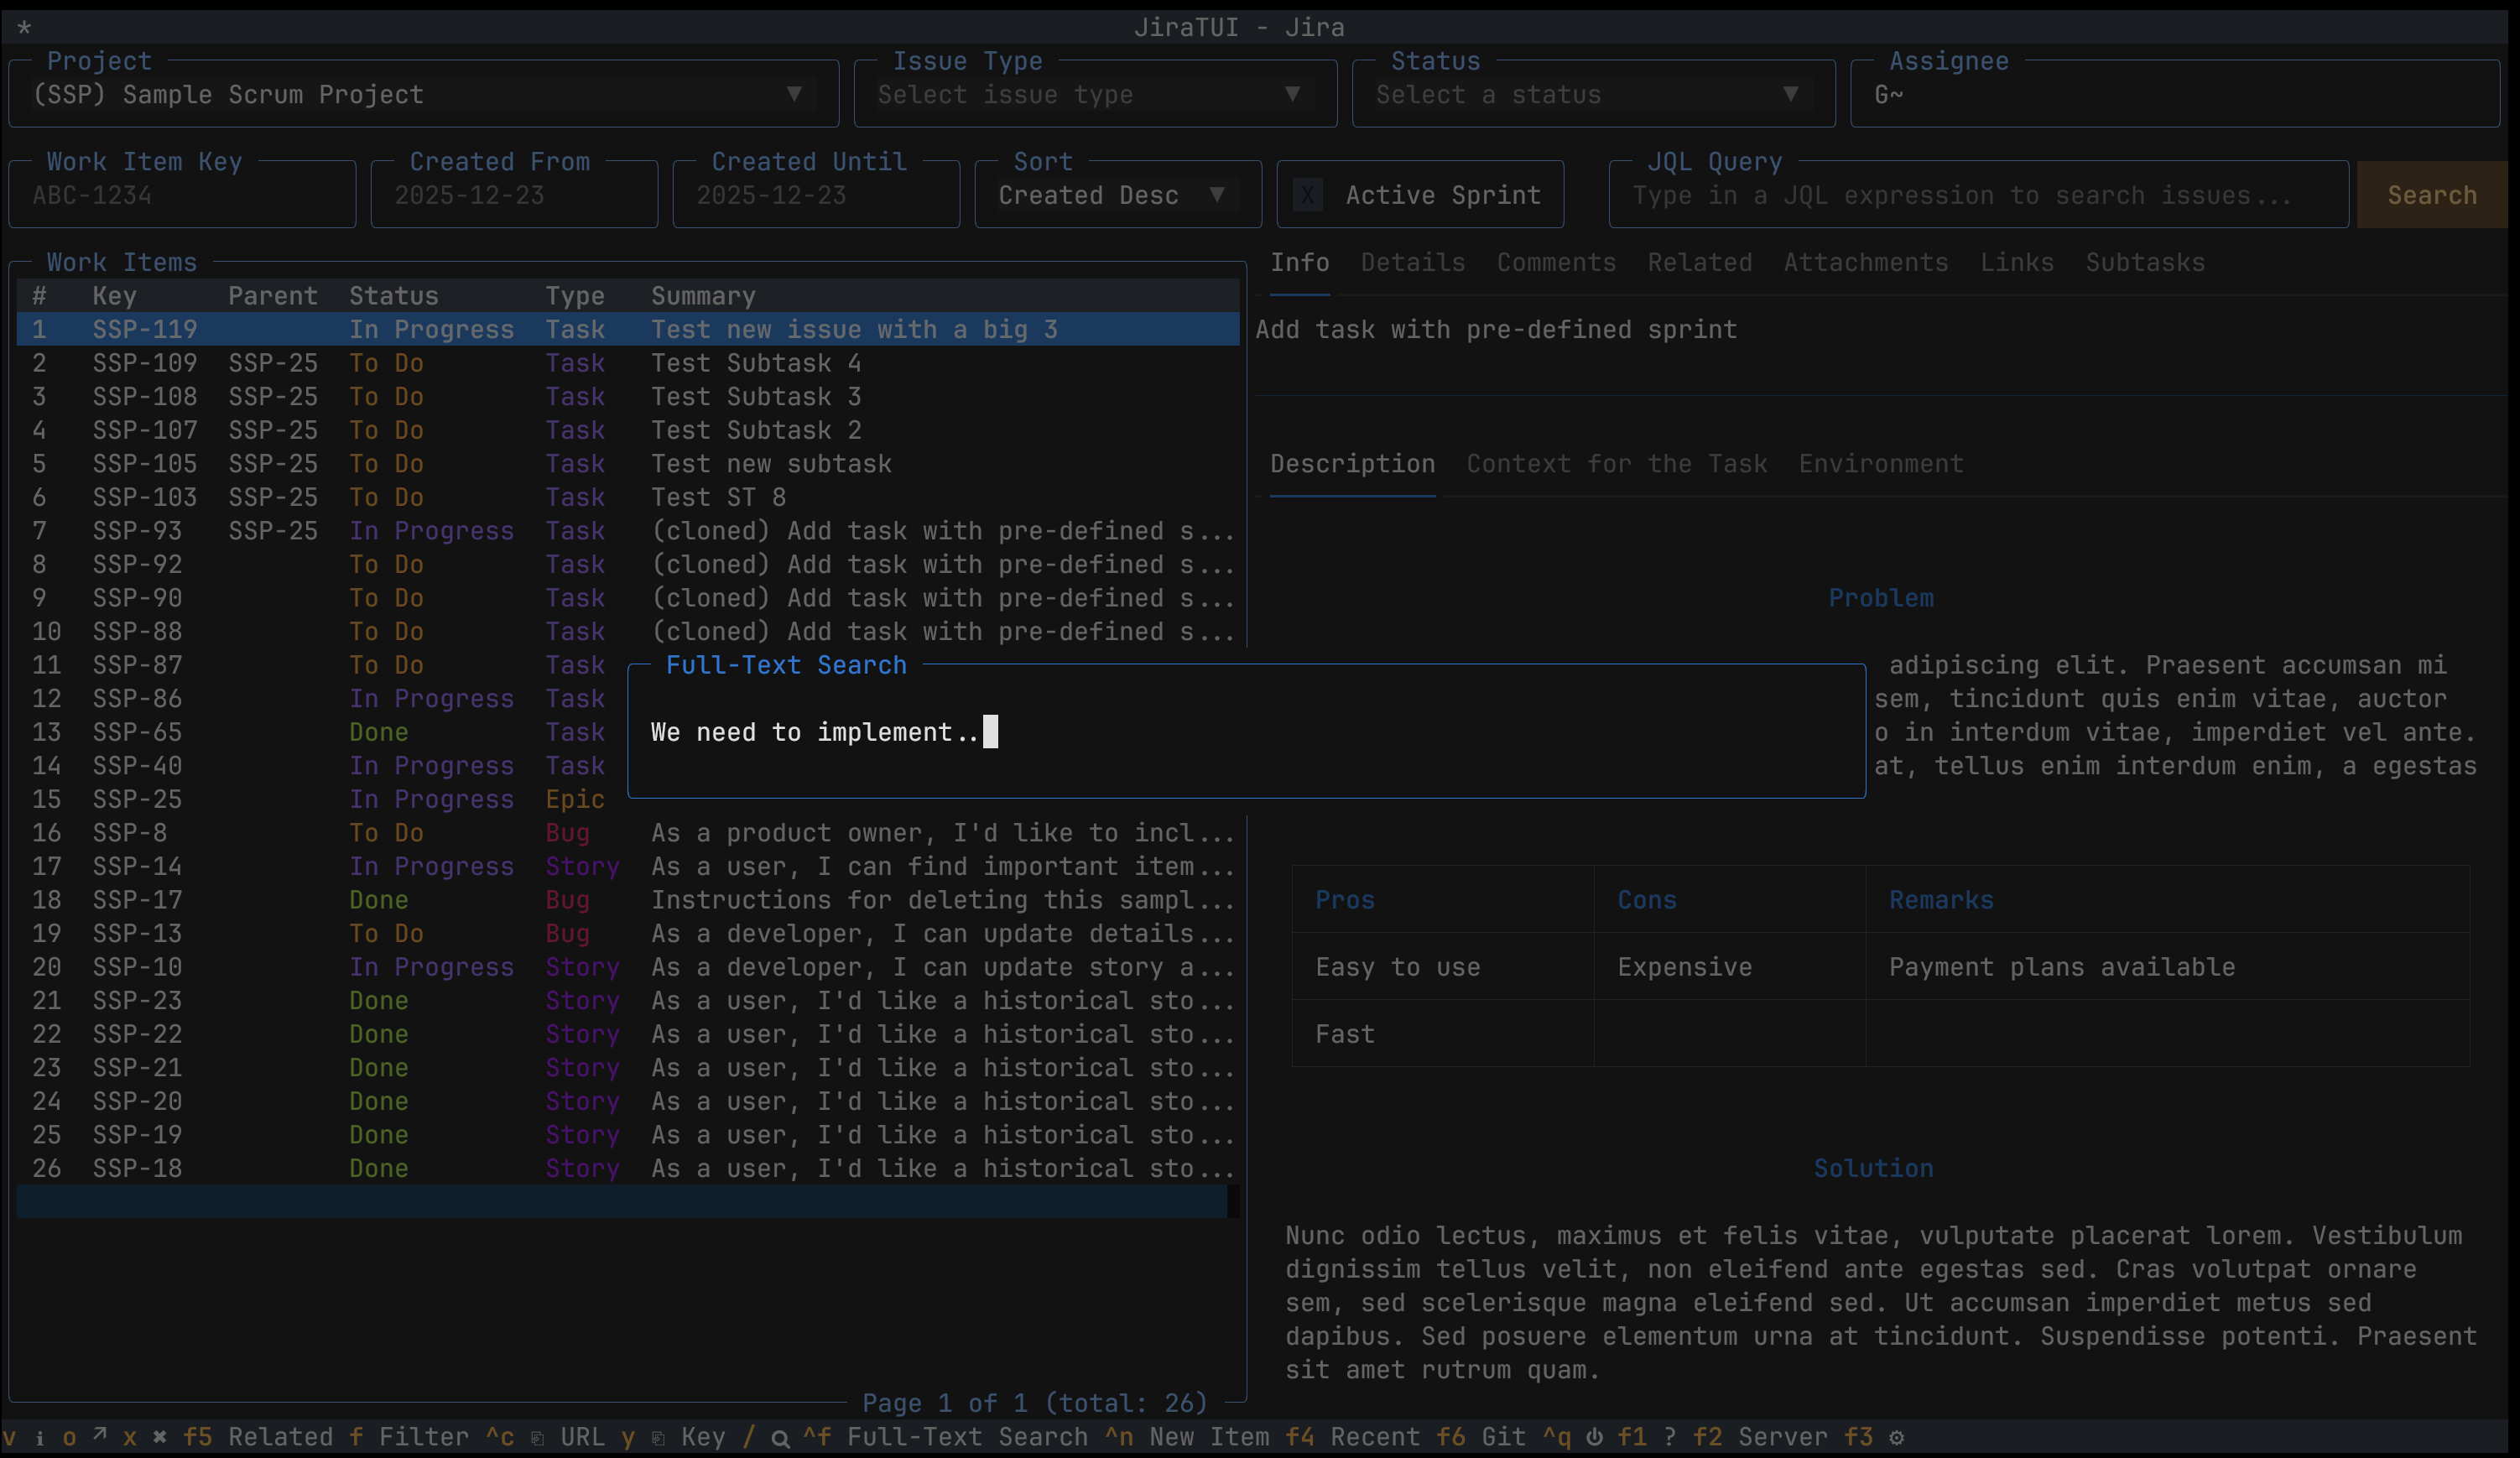2520x1458 pixels.
Task: Click the asterisk icon in the title bar
Action: (x=24, y=27)
